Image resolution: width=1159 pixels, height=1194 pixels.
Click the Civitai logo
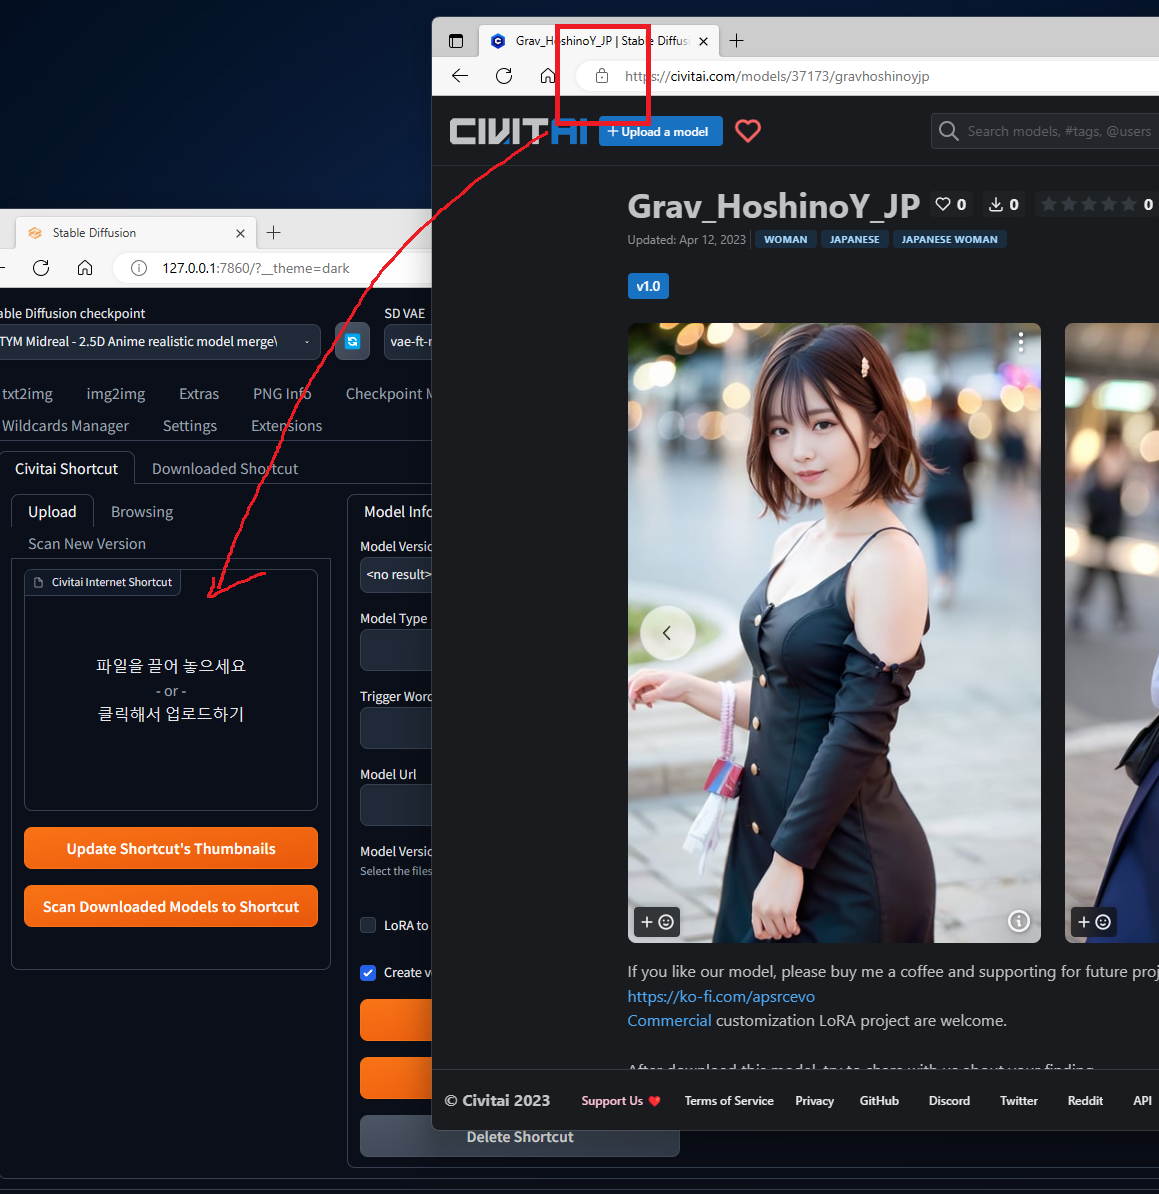[x=519, y=131]
